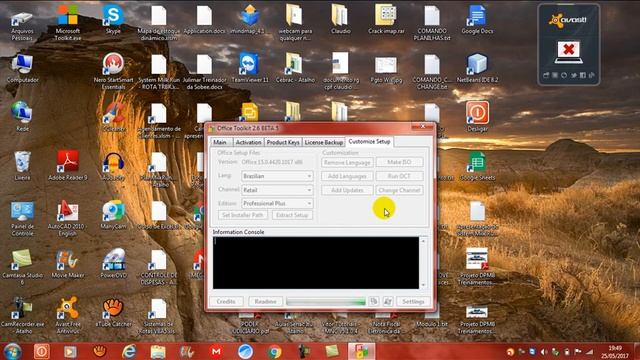Select the Crack imap.rar desktop file
Viewport: 640px width, 360px height.
(x=386, y=19)
